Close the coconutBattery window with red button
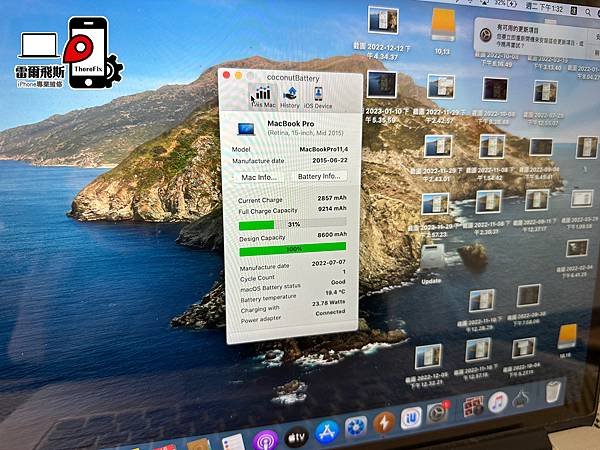This screenshot has height=450, width=600. (x=227, y=75)
